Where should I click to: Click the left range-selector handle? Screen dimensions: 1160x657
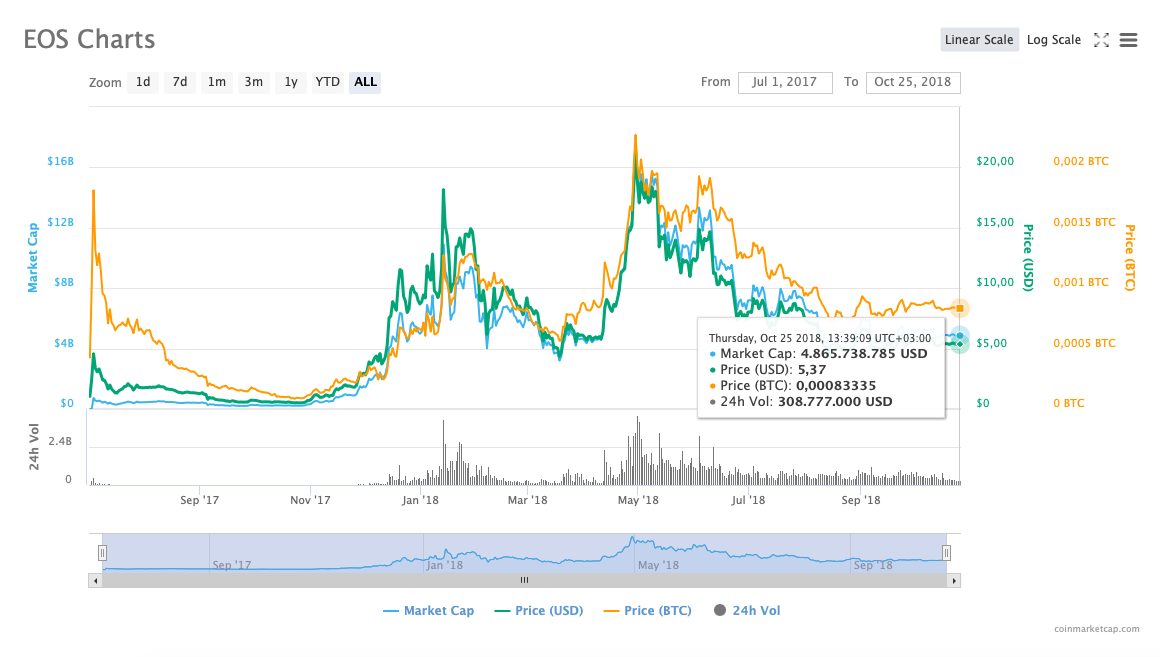(103, 551)
